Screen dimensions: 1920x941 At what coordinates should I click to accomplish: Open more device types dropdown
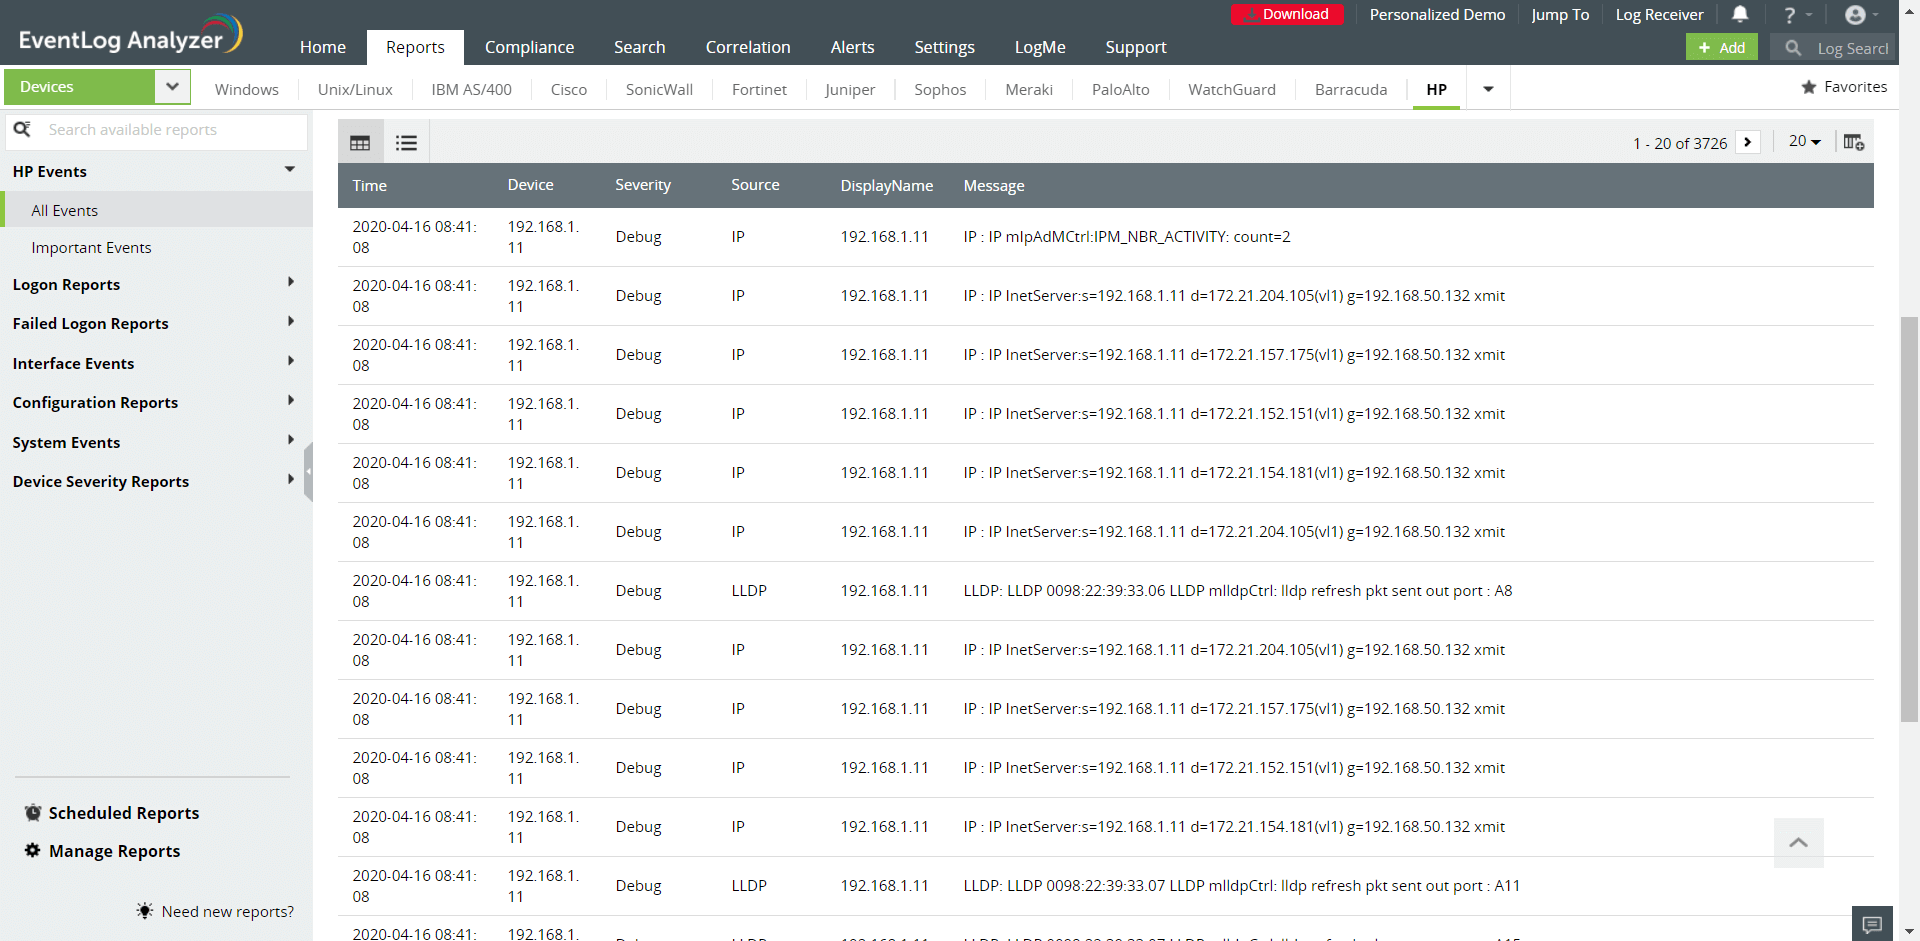tap(1488, 89)
